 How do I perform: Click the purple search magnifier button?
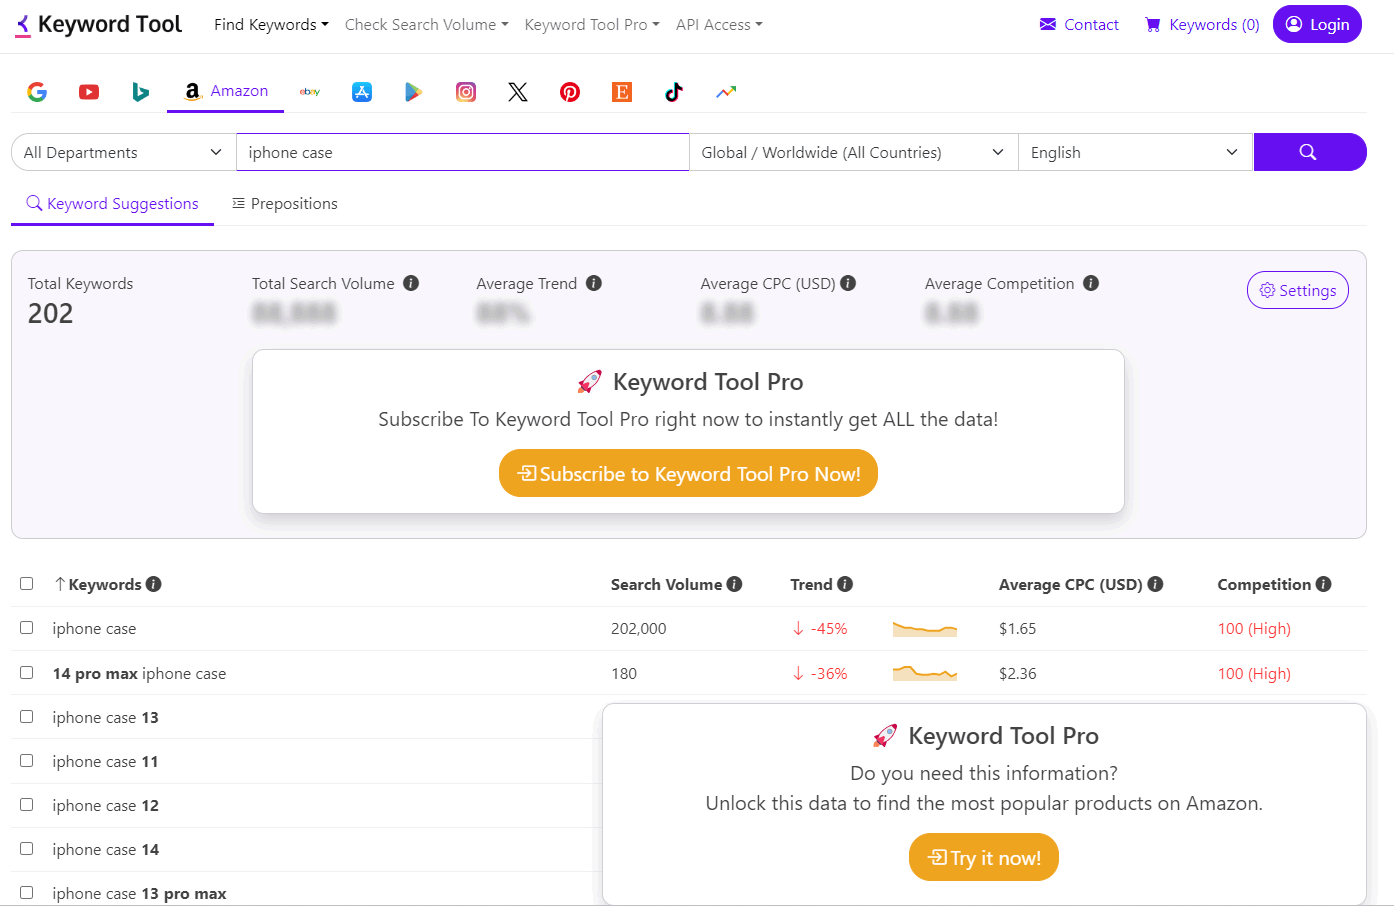[x=1309, y=152]
